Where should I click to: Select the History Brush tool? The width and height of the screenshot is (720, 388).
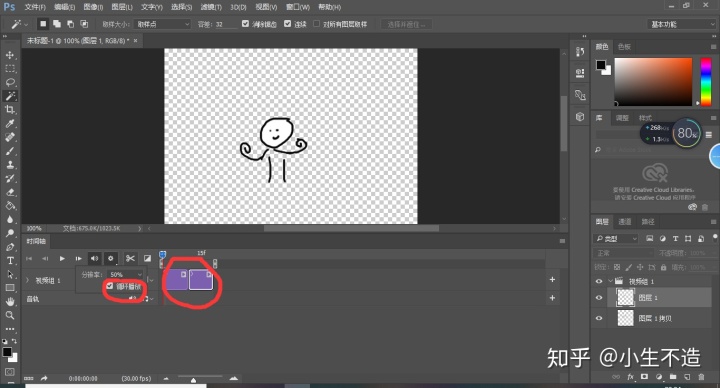(x=10, y=179)
